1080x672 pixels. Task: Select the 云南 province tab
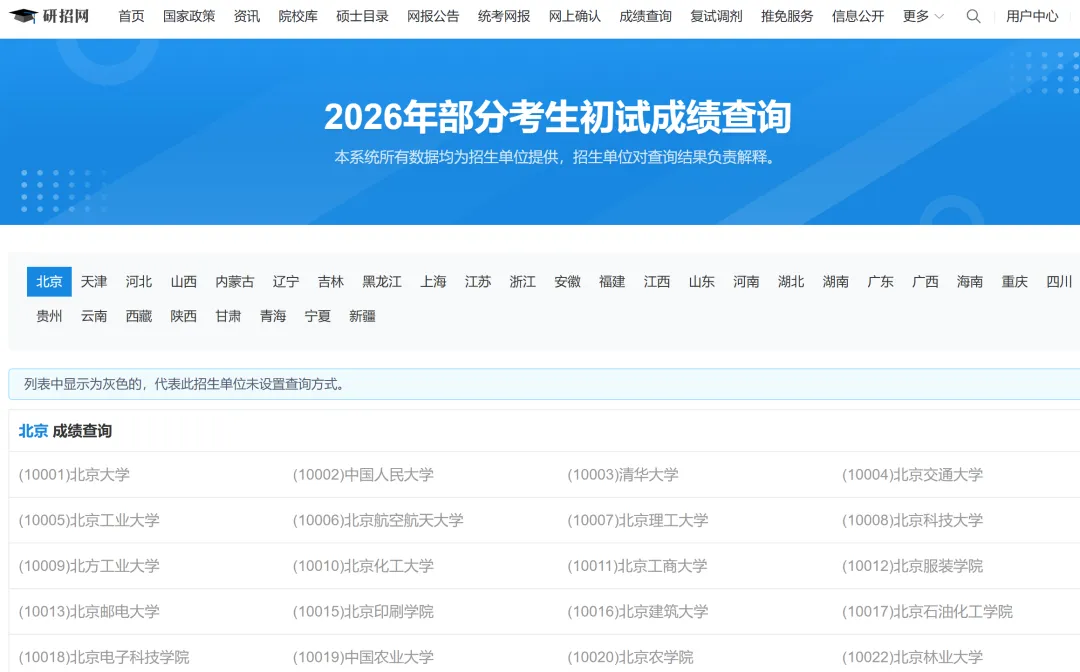(x=94, y=316)
